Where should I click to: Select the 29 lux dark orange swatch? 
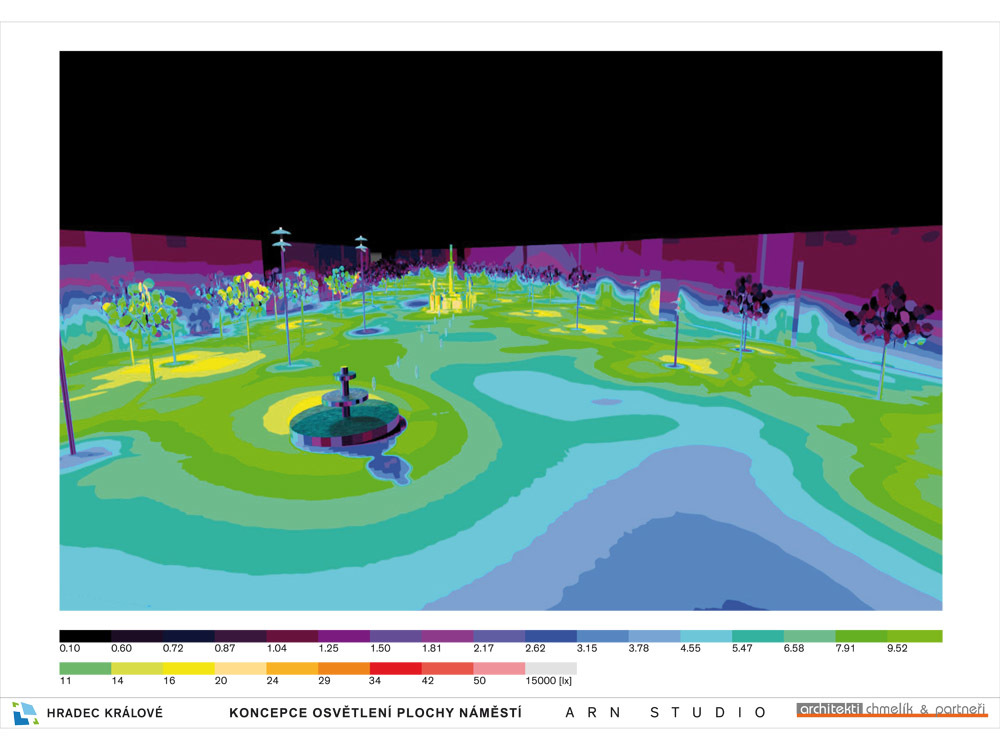[x=344, y=668]
